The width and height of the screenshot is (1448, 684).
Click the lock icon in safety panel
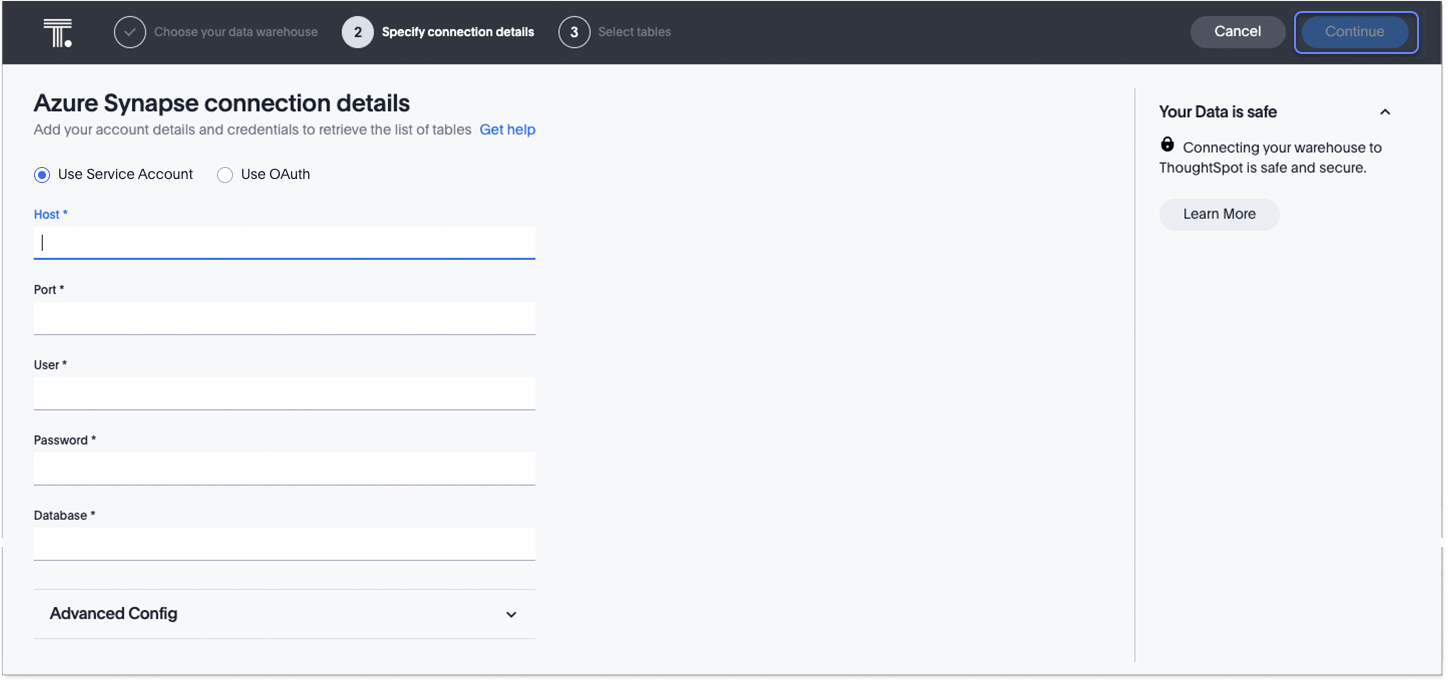point(1167,145)
